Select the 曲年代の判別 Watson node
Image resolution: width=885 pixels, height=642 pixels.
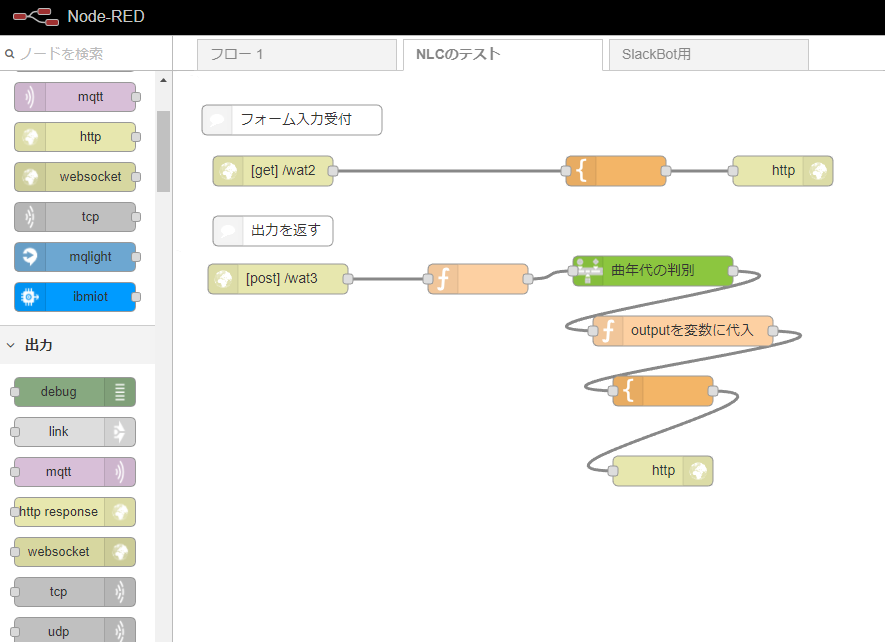653,271
